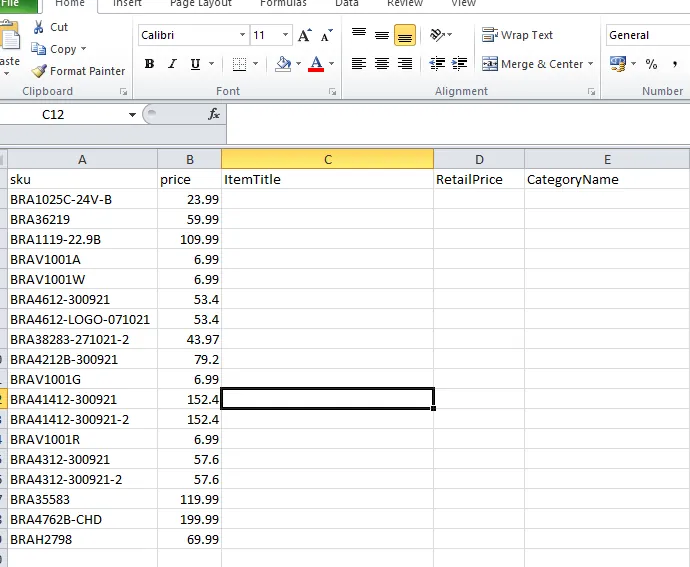690x567 pixels.
Task: Activate the Format Painter brush
Action: [x=39, y=71]
